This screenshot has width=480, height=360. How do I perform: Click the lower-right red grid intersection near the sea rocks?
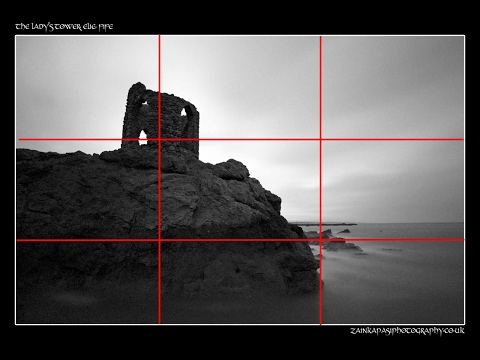[x=321, y=240]
